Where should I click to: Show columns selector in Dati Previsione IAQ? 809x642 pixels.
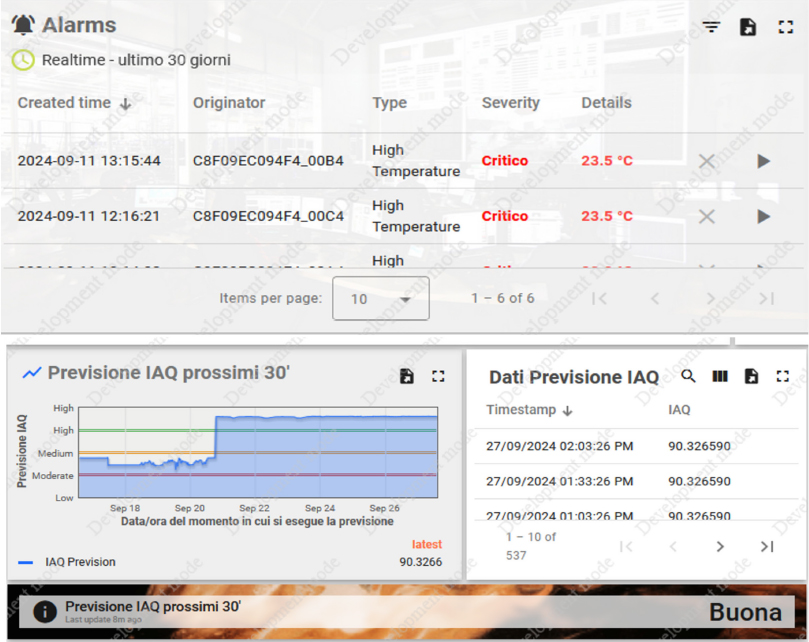point(719,376)
